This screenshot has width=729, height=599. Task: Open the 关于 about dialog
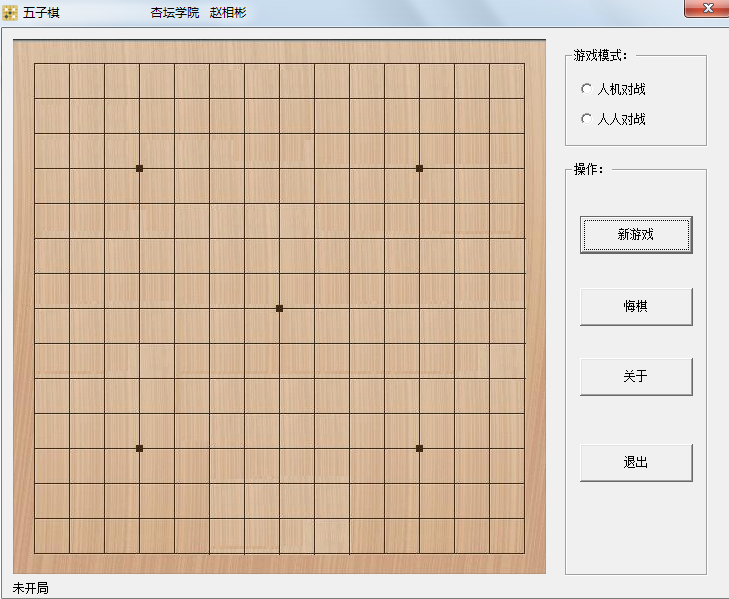(x=636, y=377)
